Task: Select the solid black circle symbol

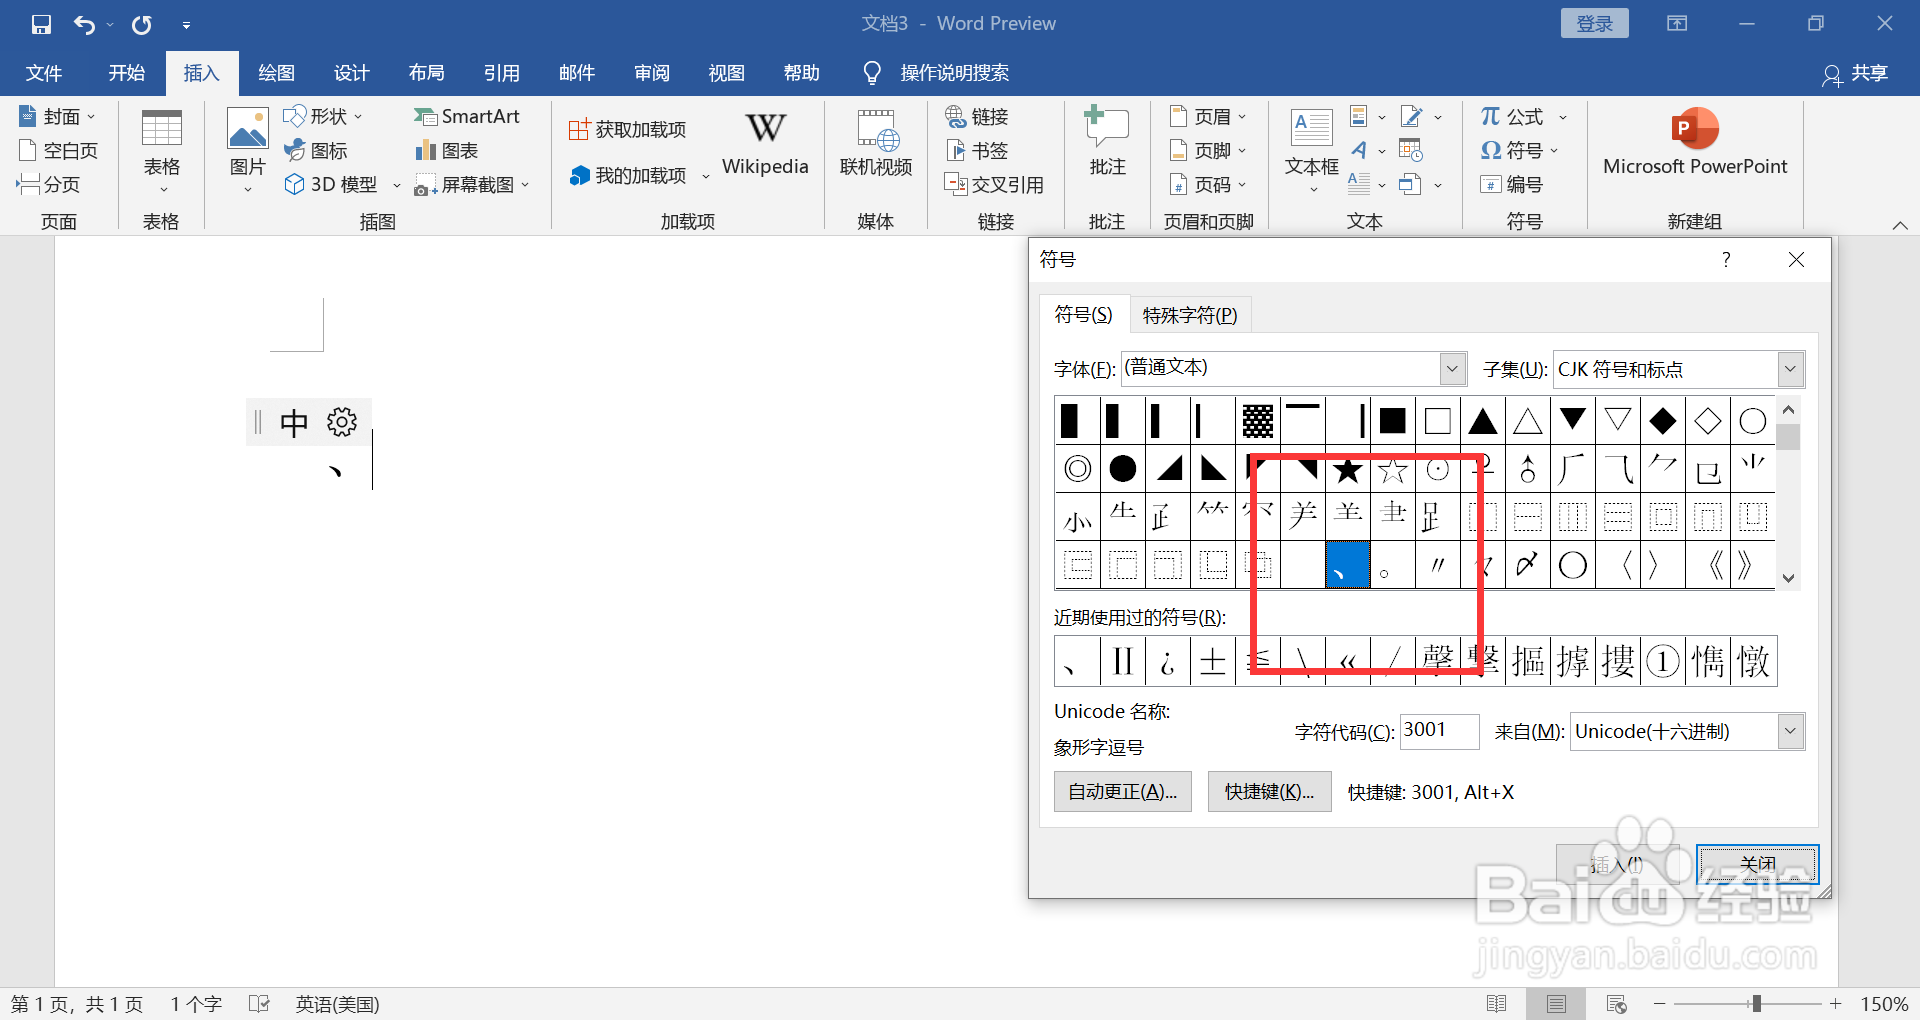Action: point(1123,469)
